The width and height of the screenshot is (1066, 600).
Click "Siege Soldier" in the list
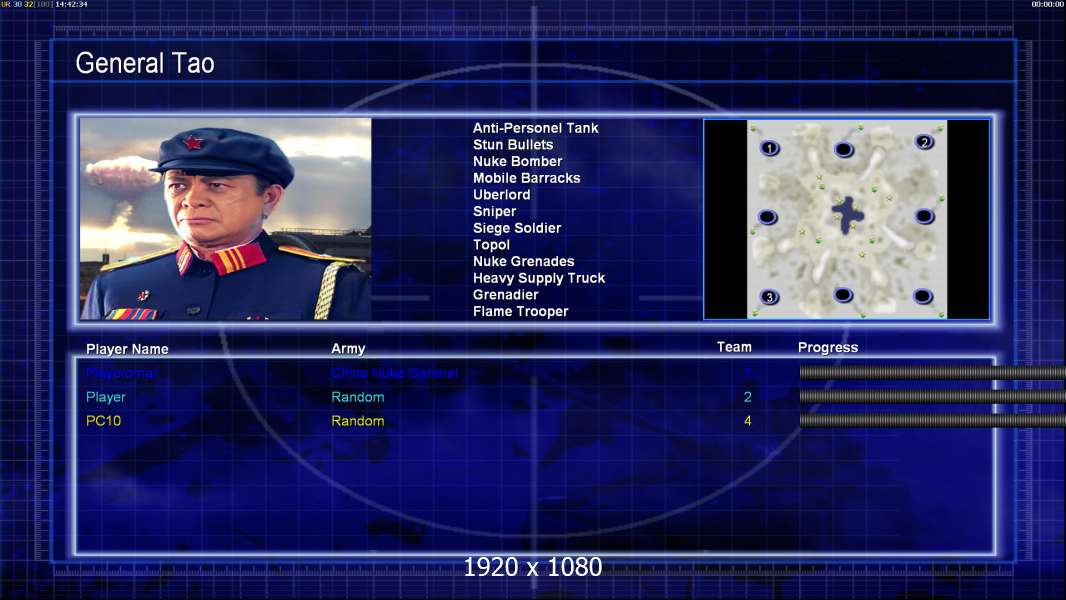(x=517, y=228)
